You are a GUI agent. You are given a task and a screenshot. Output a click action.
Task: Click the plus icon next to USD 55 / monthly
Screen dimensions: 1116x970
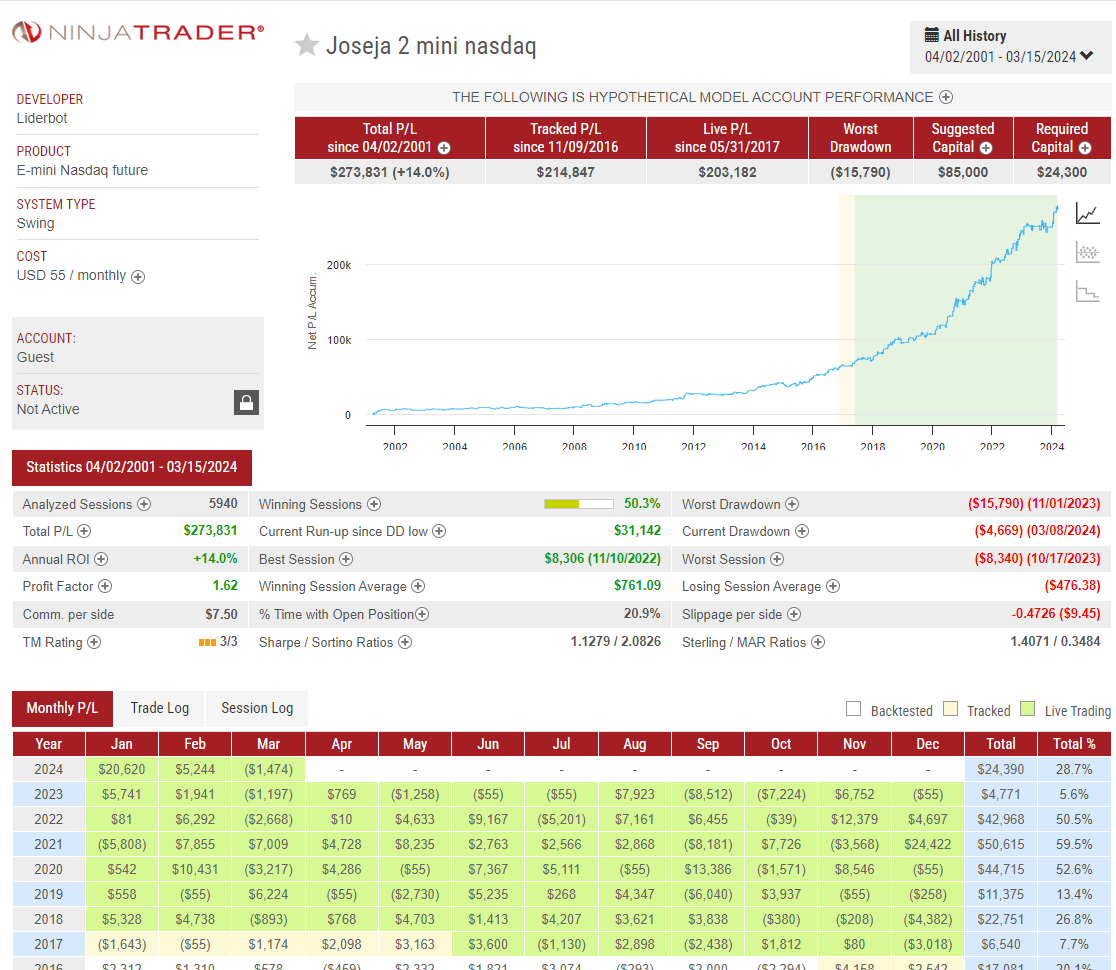point(138,277)
